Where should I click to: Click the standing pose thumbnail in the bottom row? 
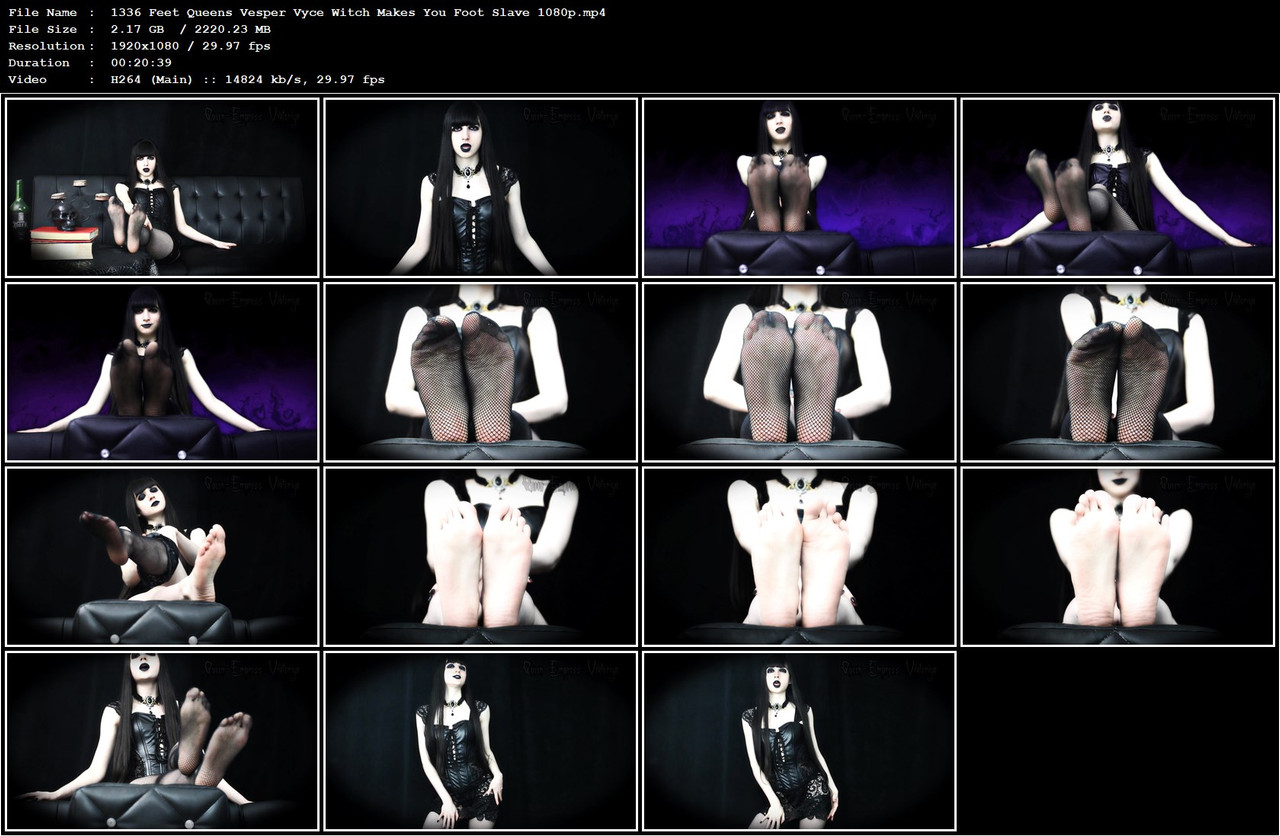pyautogui.click(x=480, y=741)
